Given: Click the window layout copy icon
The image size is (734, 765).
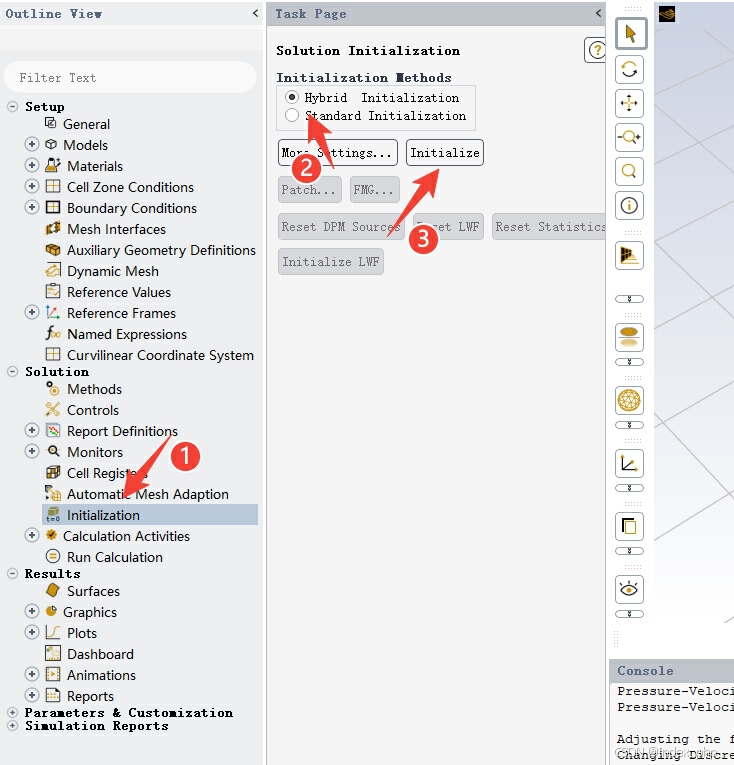Looking at the screenshot, I should pyautogui.click(x=629, y=526).
